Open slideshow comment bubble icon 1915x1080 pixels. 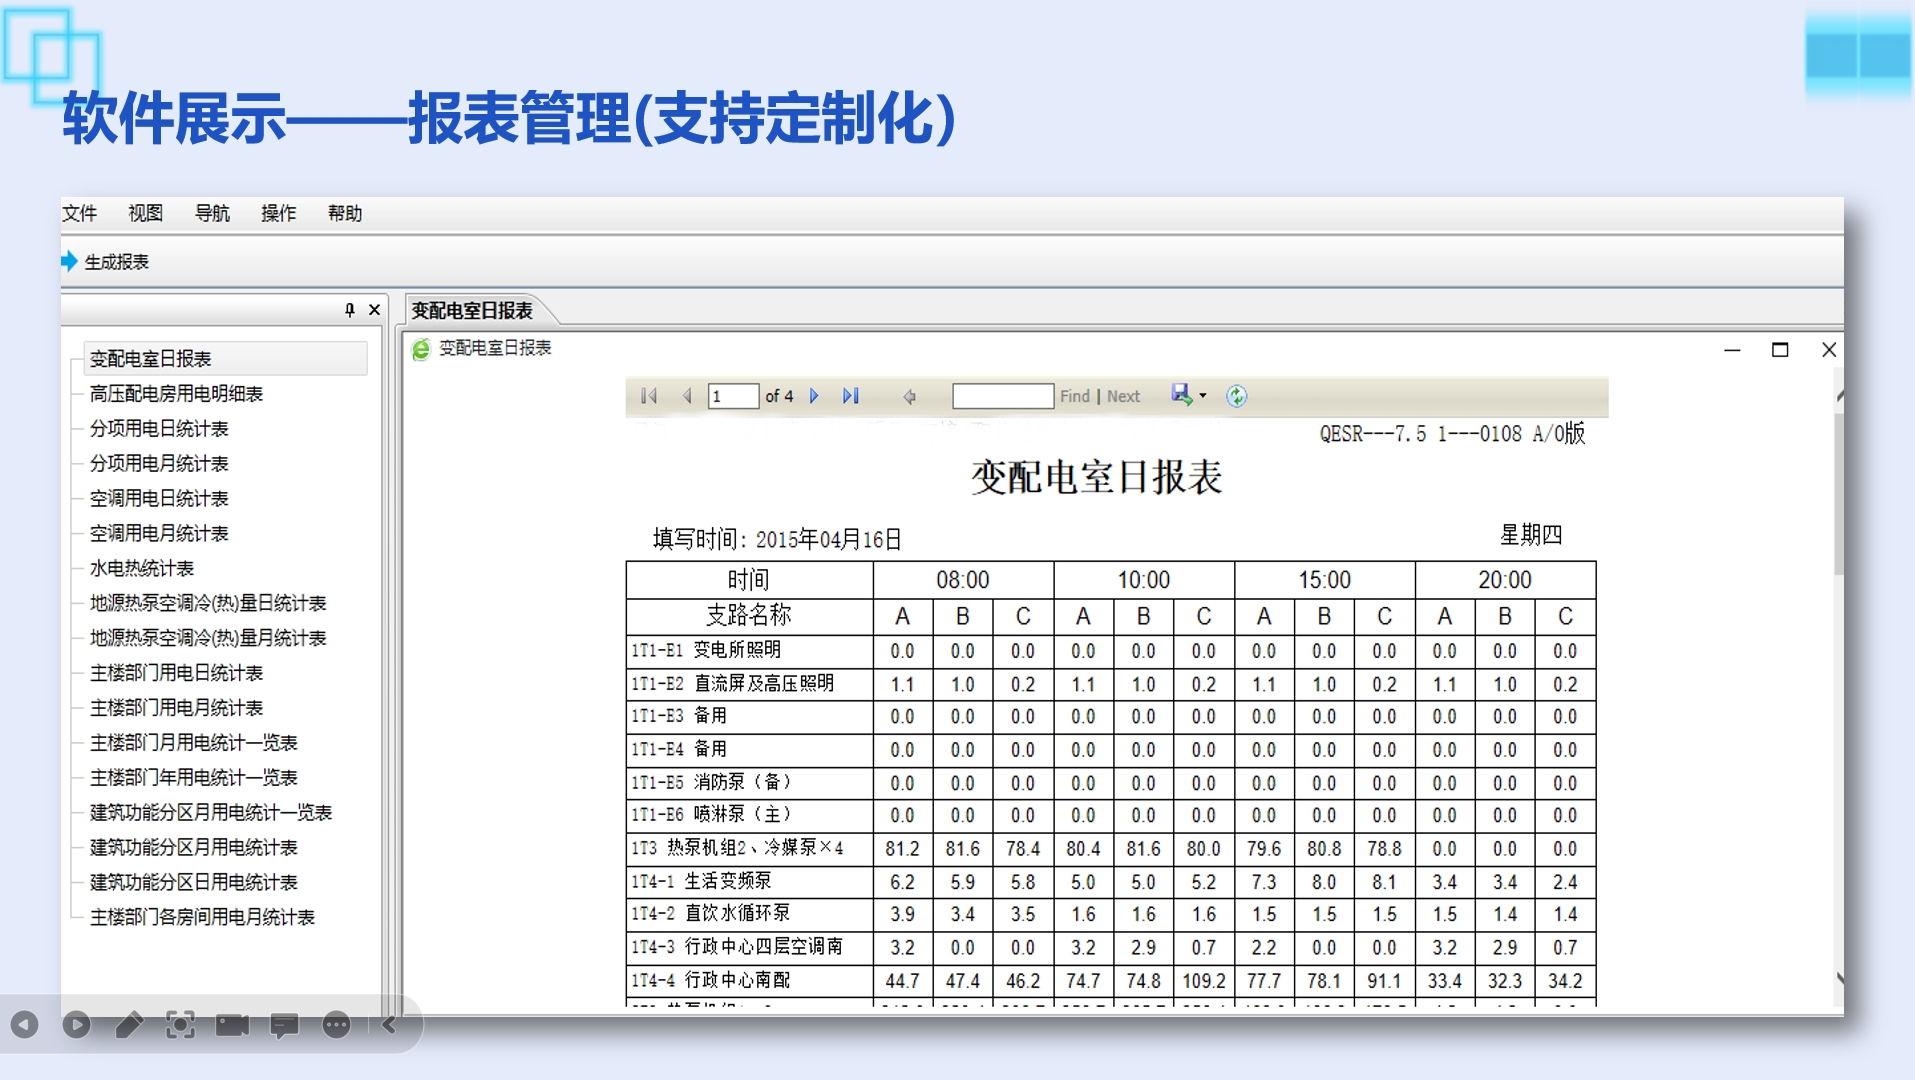click(285, 1025)
